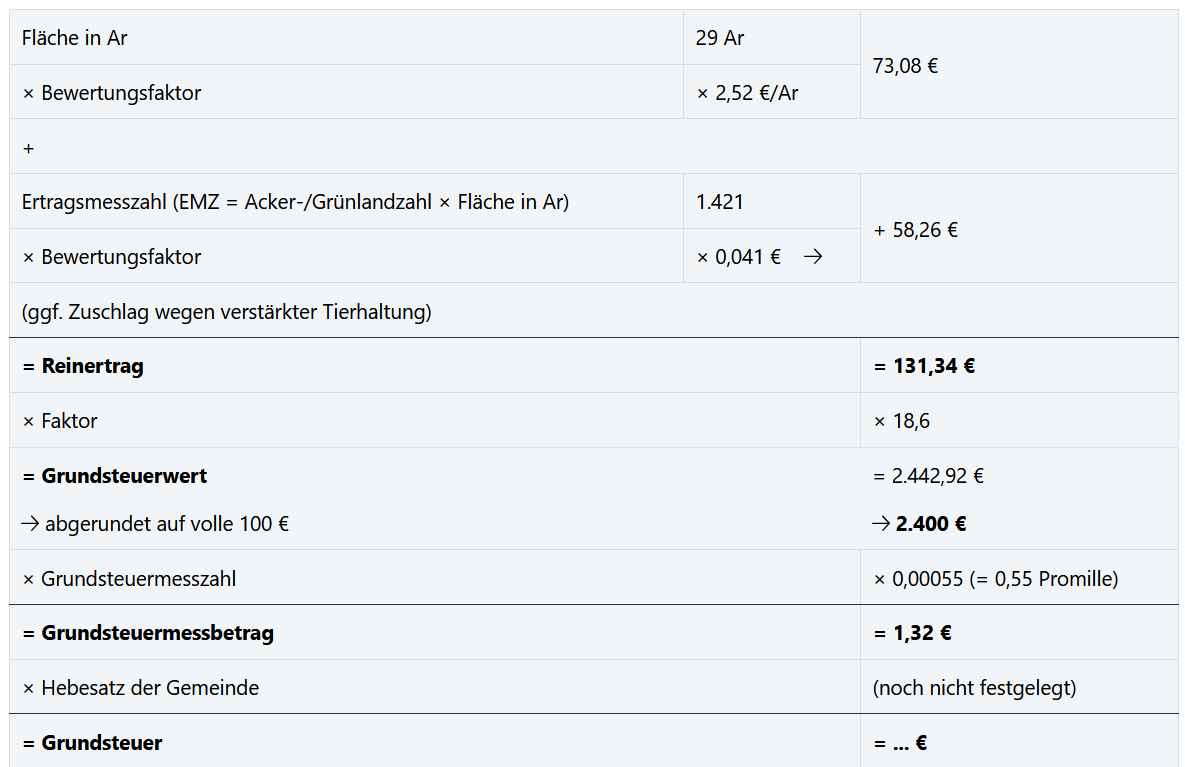Click the 29 Ar value
Viewport: 1185px width, 767px height.
point(720,38)
